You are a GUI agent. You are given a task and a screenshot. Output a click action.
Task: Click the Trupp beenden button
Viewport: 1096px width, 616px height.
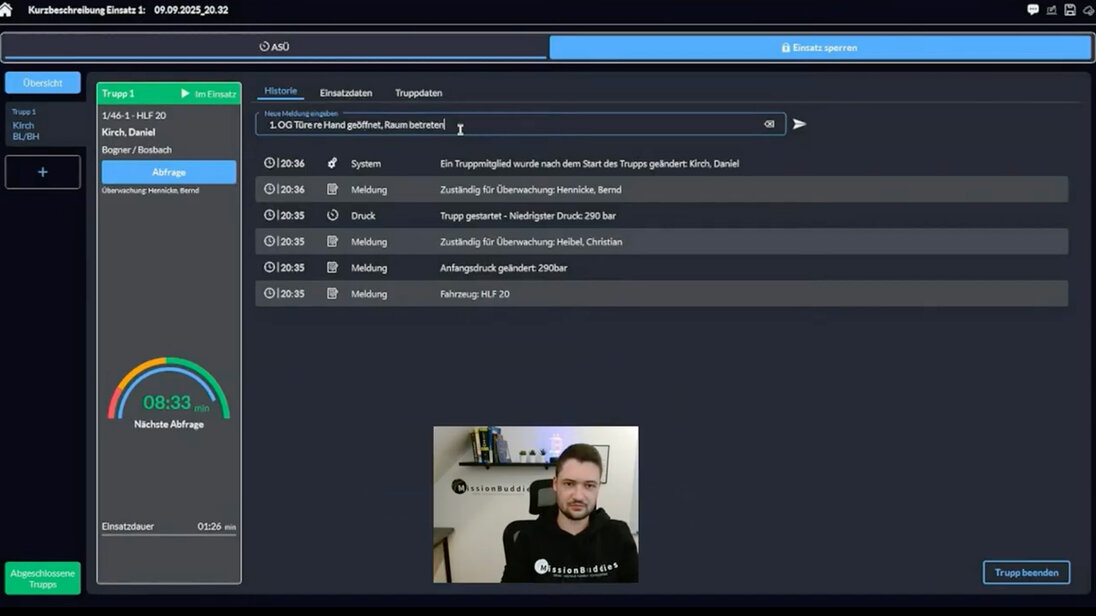click(x=1026, y=572)
